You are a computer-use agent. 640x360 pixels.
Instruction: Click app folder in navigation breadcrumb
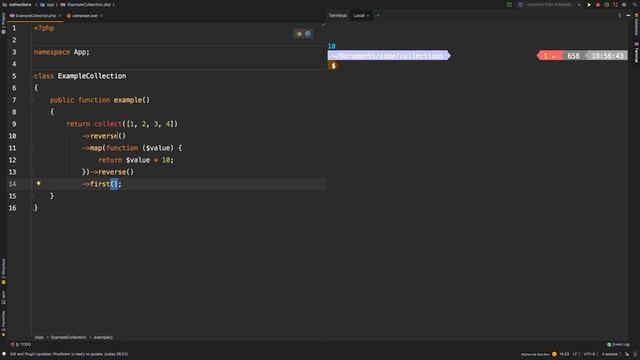pyautogui.click(x=47, y=4)
